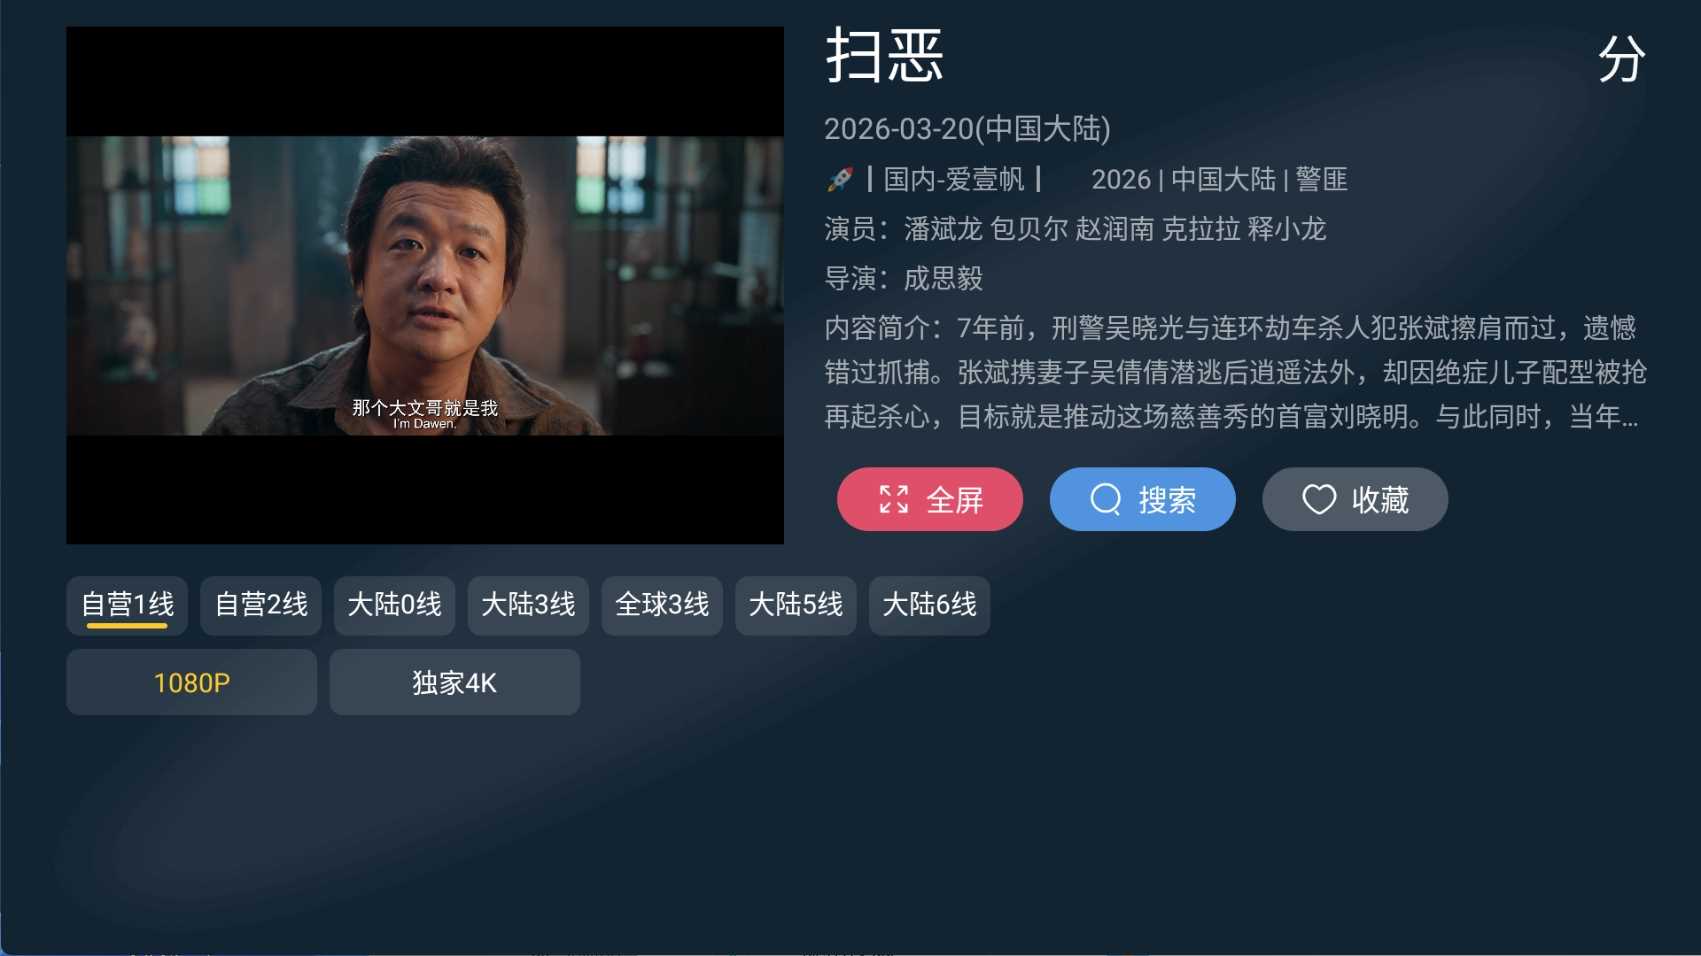Switch quality to 独家4K
This screenshot has width=1701, height=956.
(x=455, y=682)
